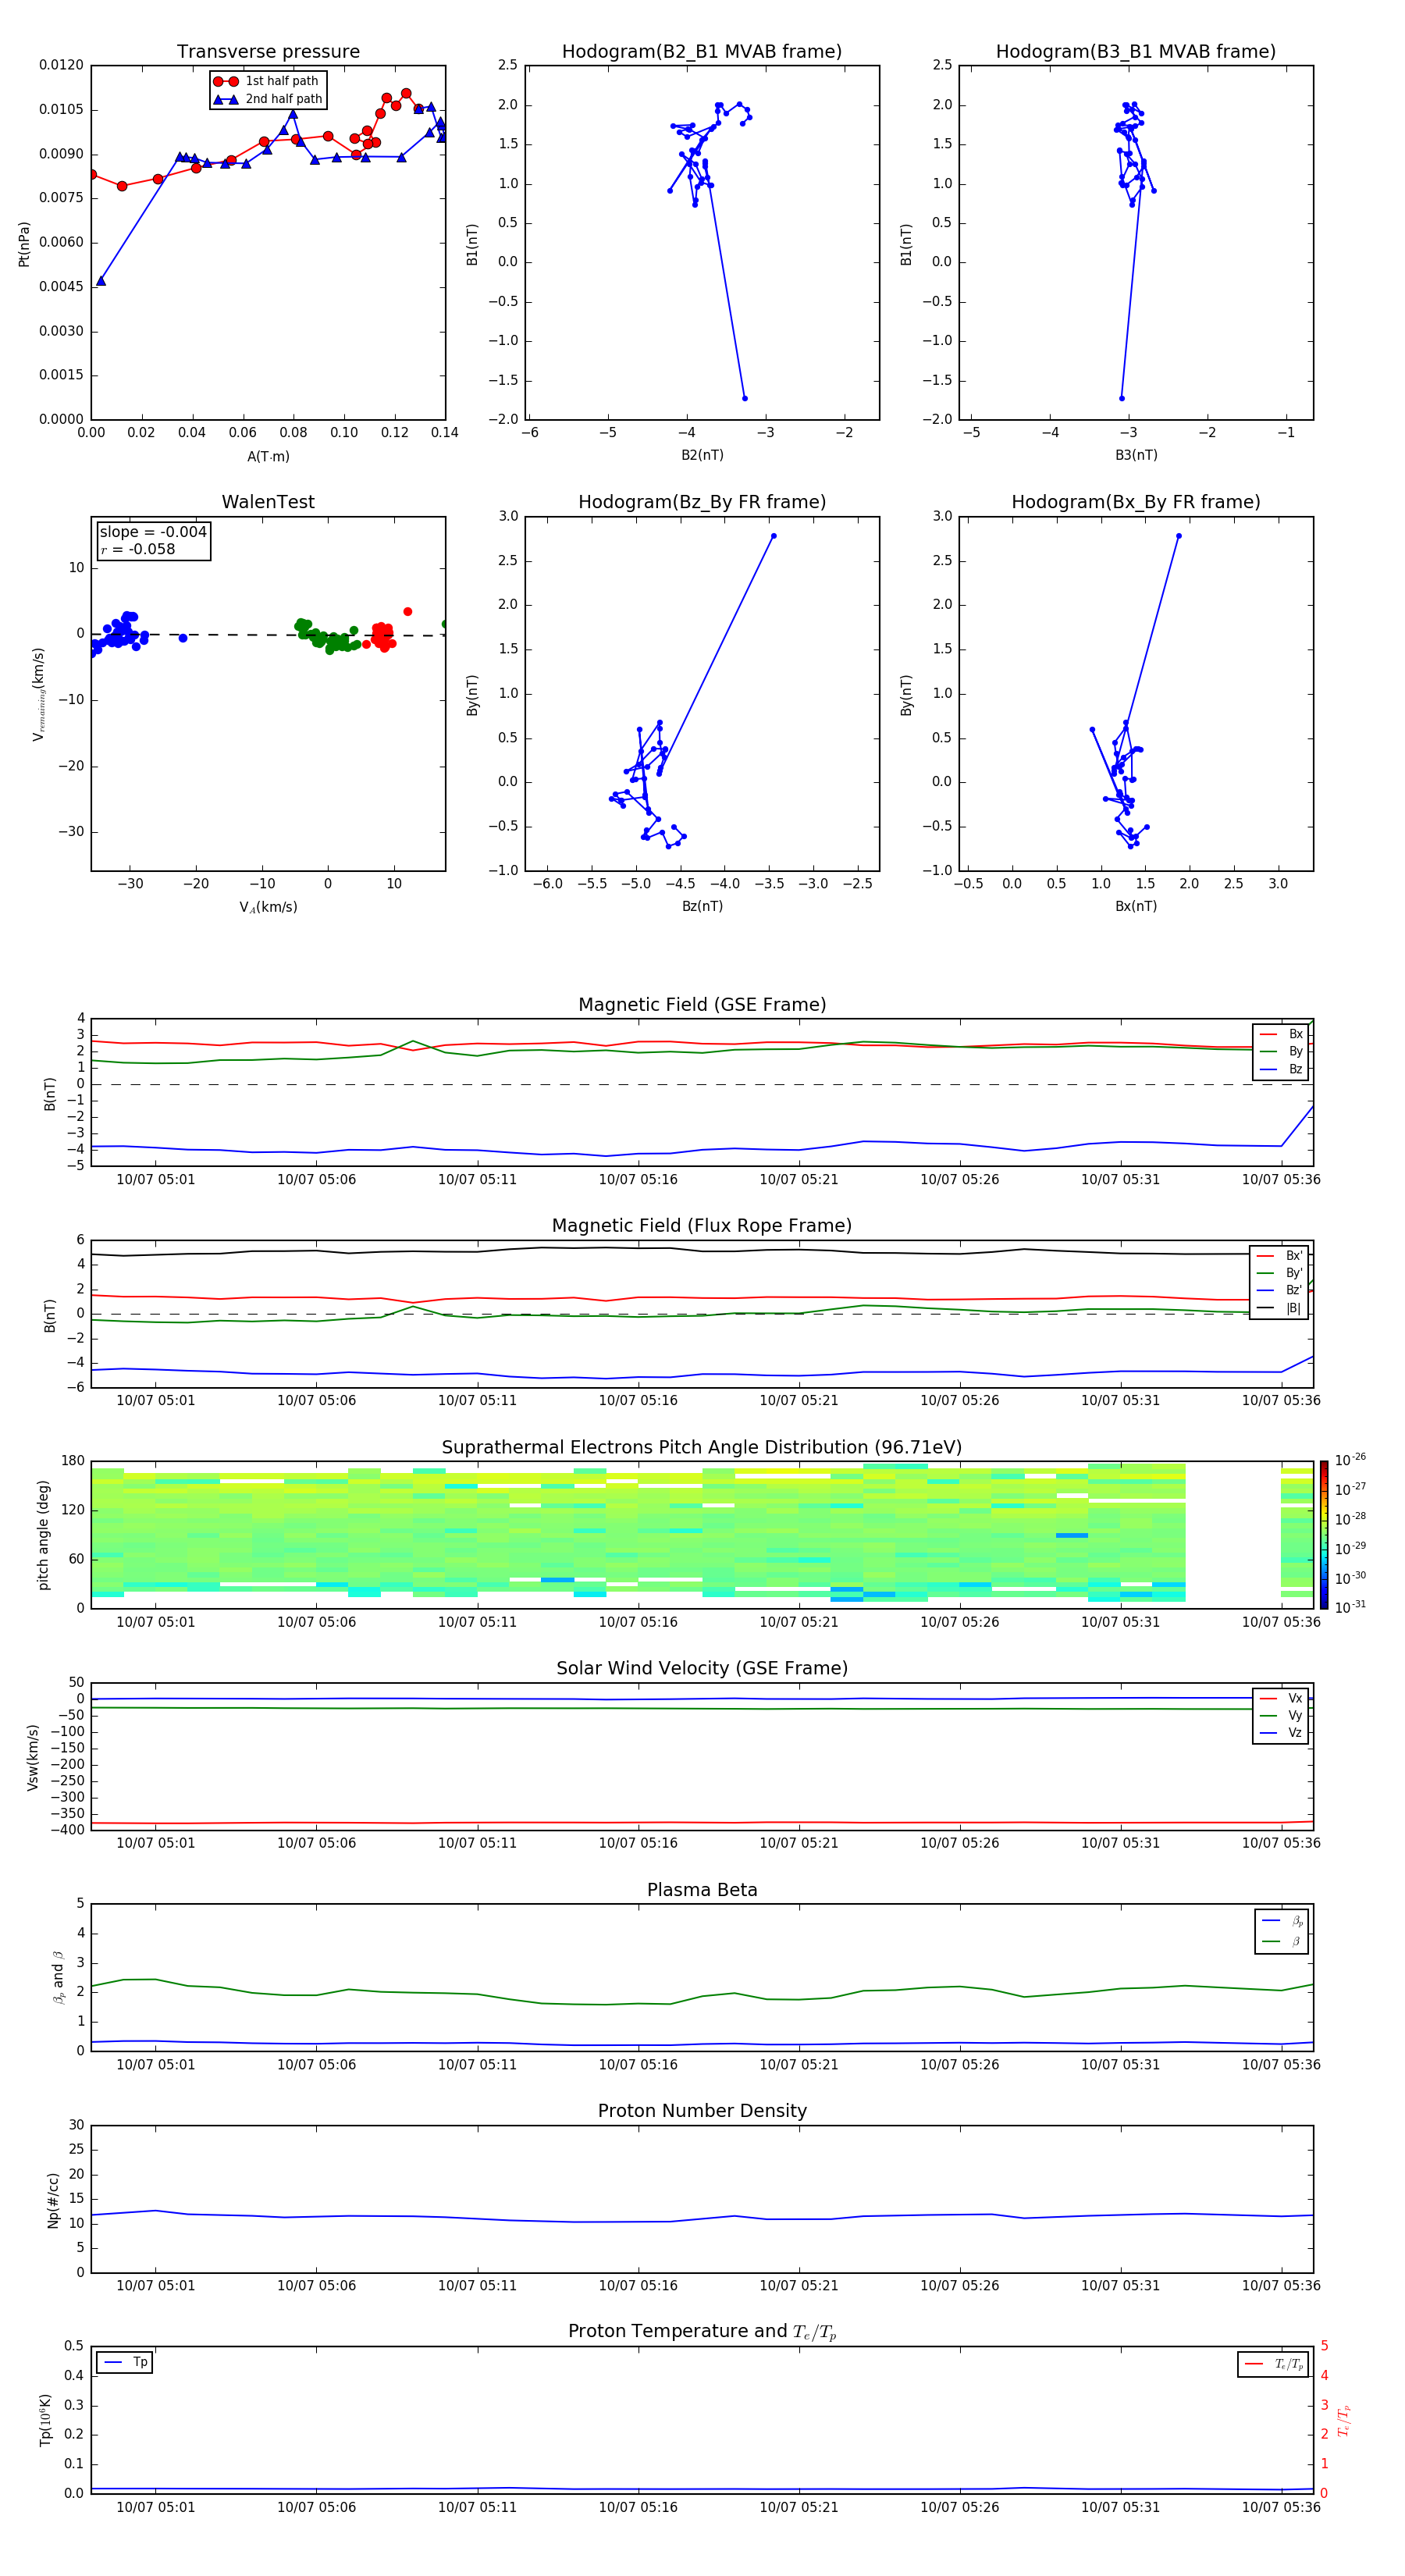Image resolution: width=1405 pixels, height=2576 pixels.
Task: Click the "Tp(10^6K)" y-axis label
Action: (x=45, y=2420)
